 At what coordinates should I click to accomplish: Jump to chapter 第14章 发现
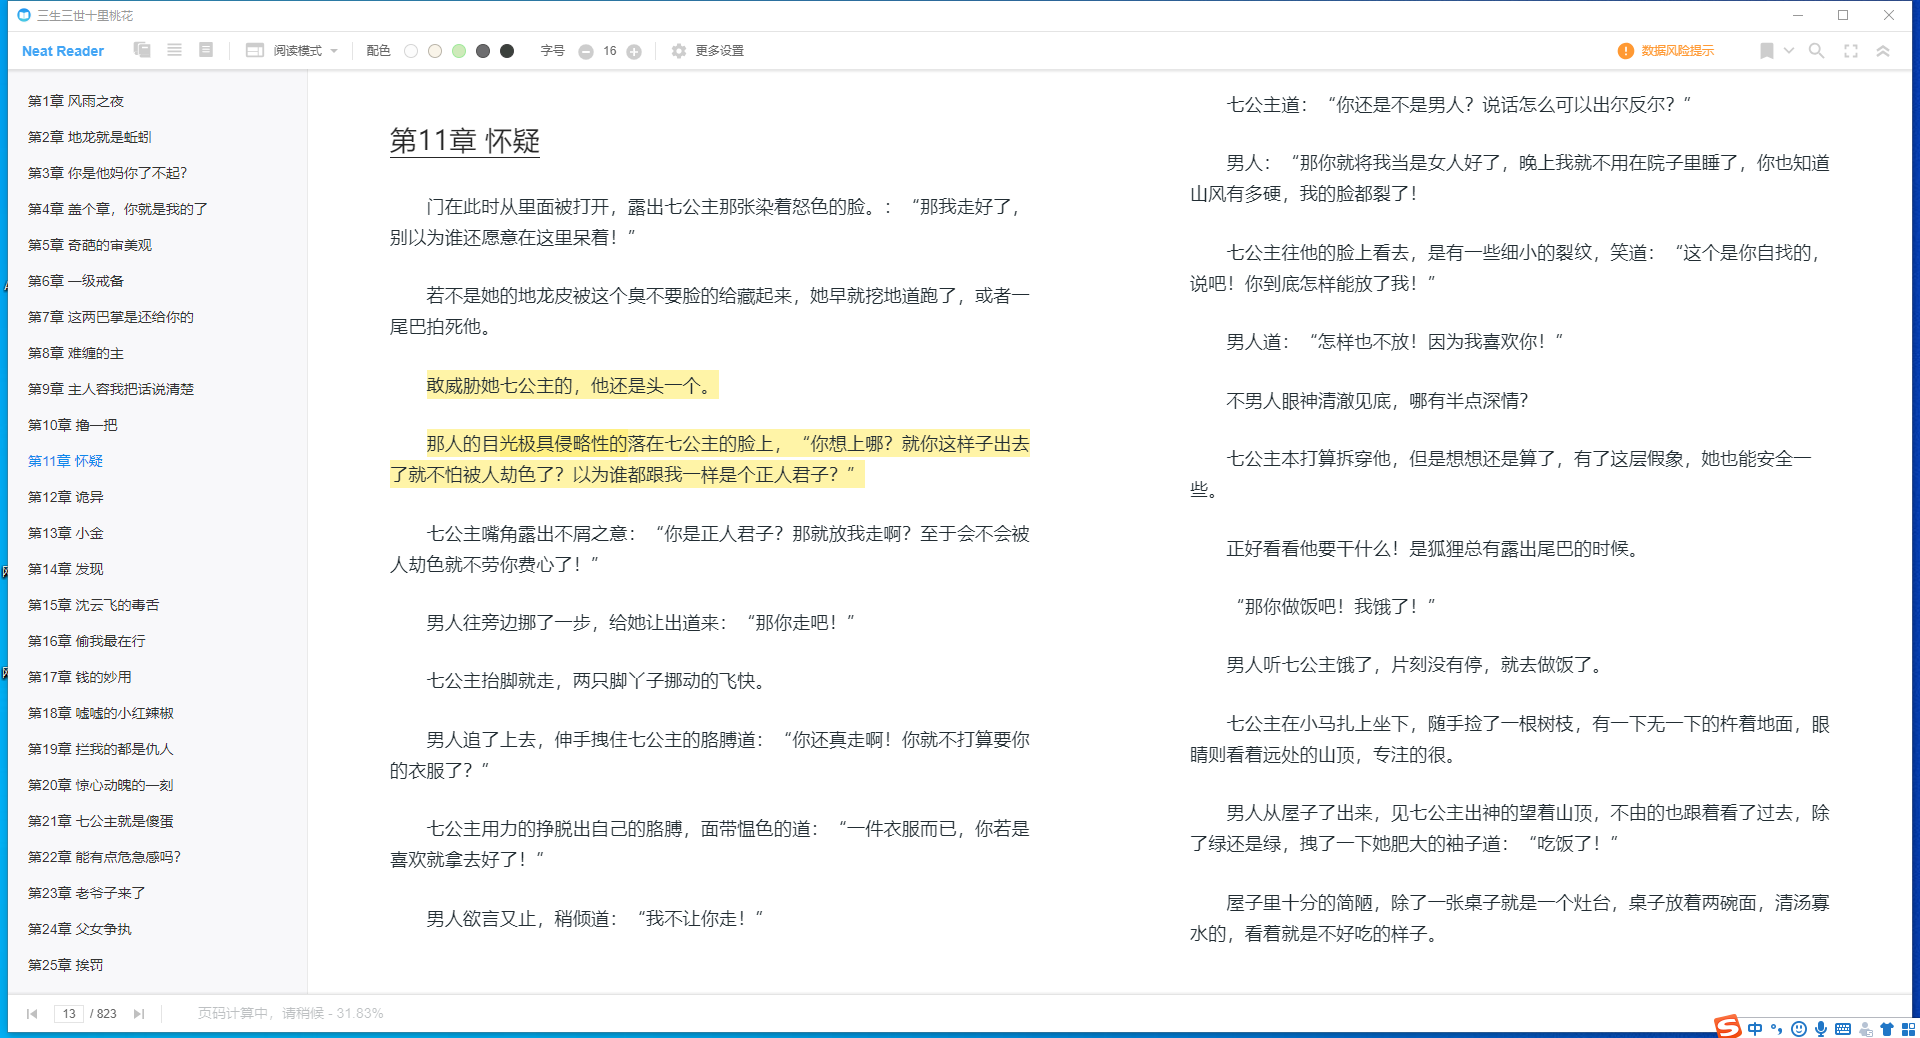point(66,569)
